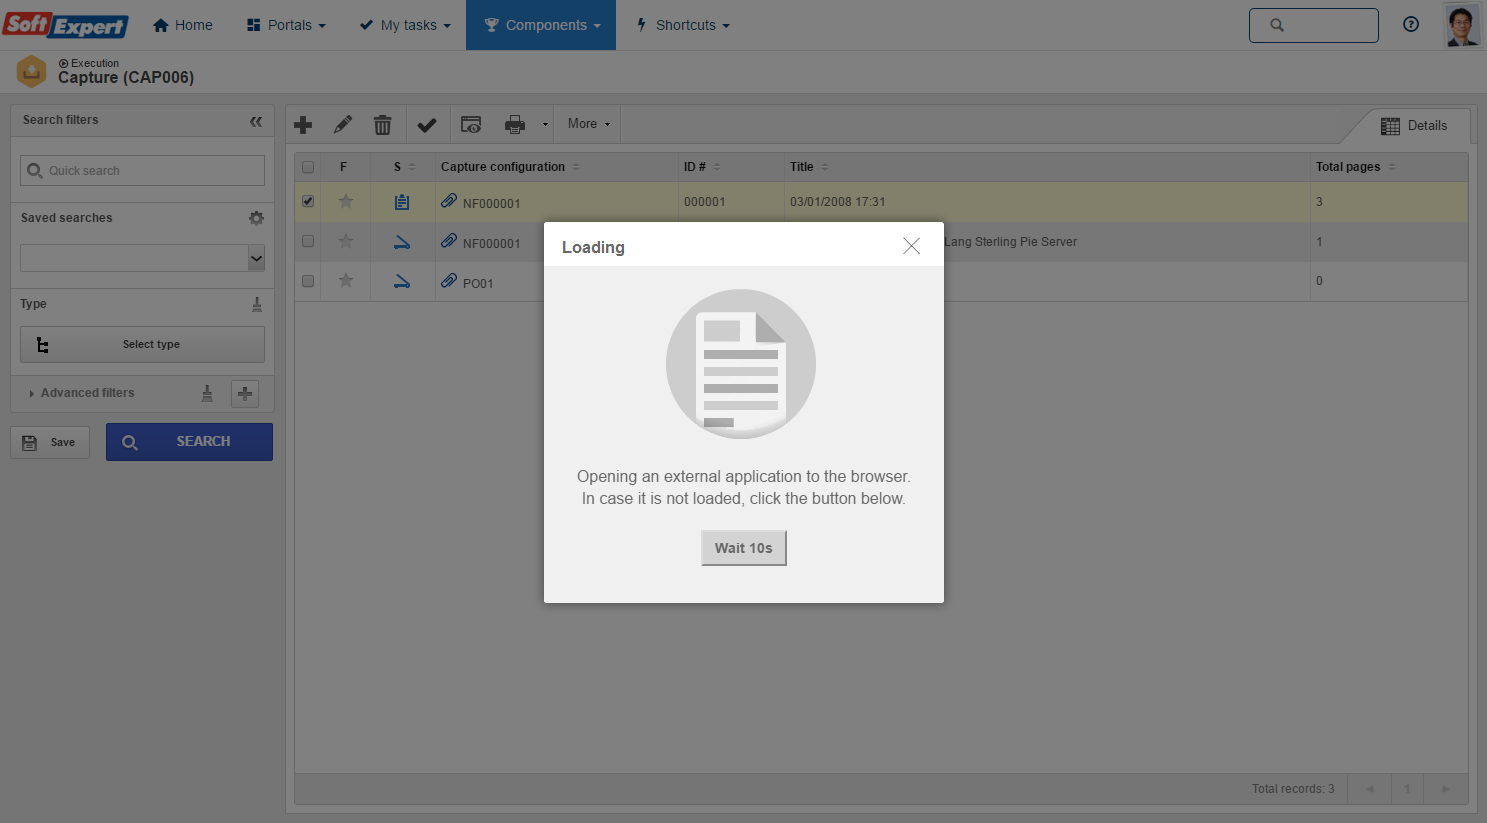Go to Home in top navigation
Screen dimensions: 1487x823
coord(183,25)
